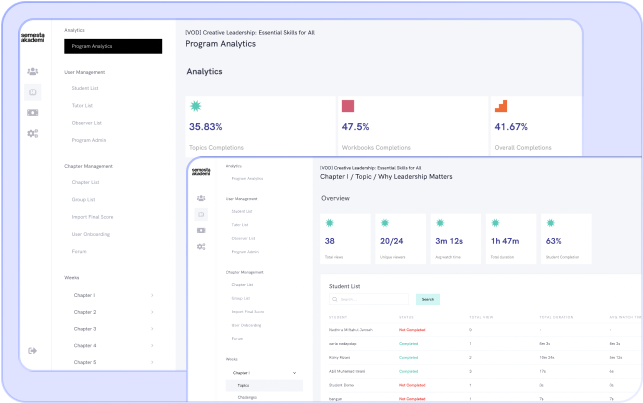643x403 pixels.
Task: Select Challenges under Chapter 1 in front window
Action: pos(247,397)
